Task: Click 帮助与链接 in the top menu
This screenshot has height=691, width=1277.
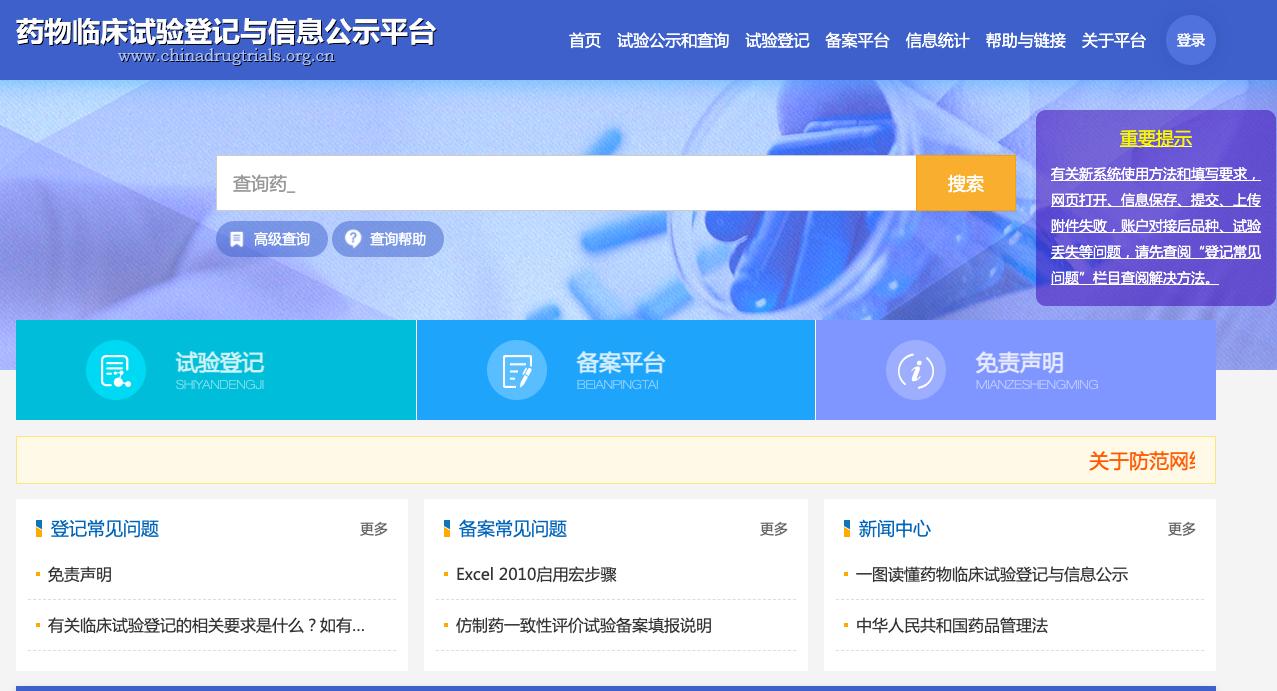Action: click(x=1024, y=41)
